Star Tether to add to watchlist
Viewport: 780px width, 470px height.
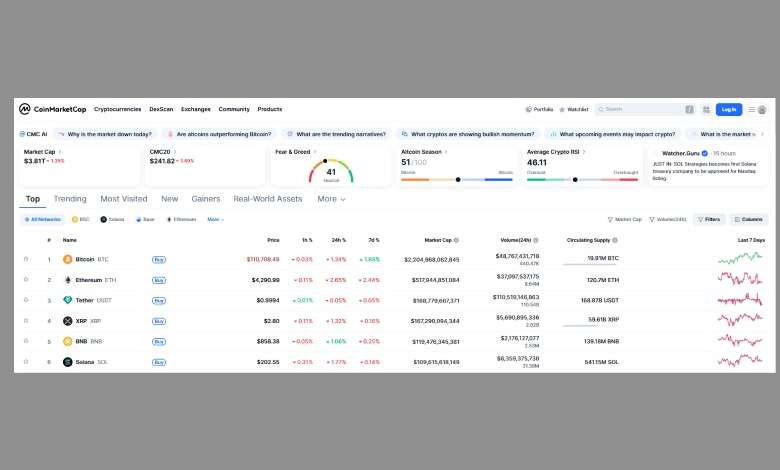[x=26, y=300]
